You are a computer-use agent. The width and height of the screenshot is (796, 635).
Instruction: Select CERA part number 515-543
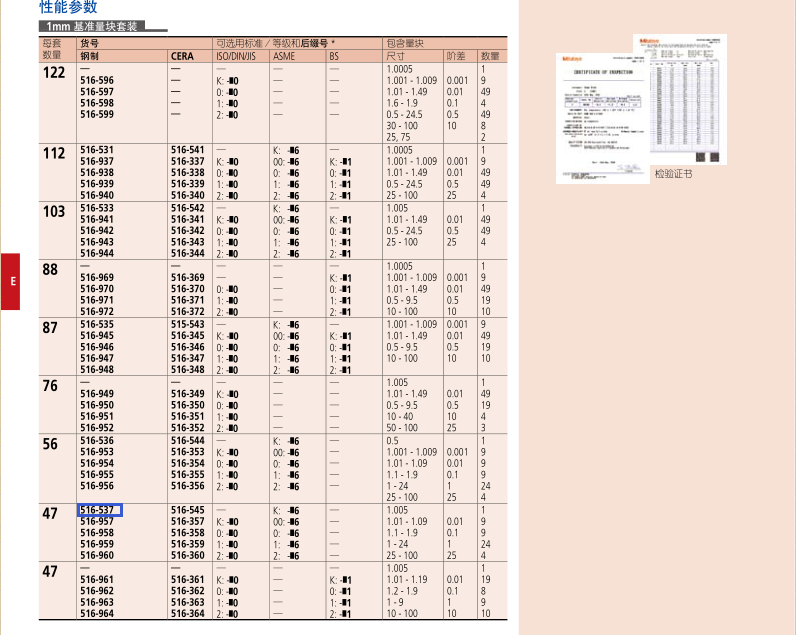[x=188, y=324]
